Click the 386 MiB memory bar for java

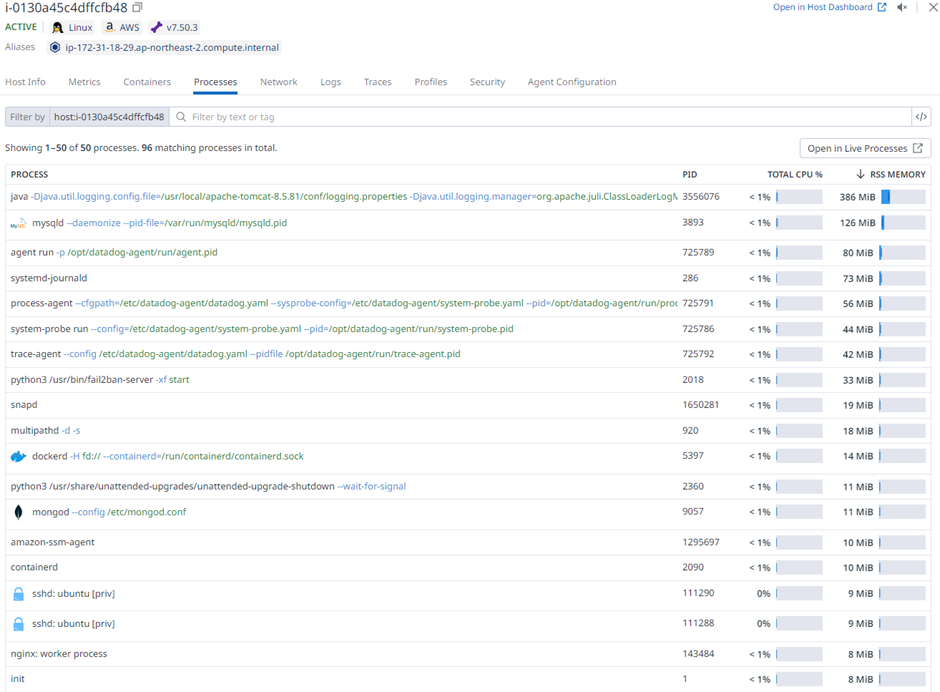pos(903,197)
